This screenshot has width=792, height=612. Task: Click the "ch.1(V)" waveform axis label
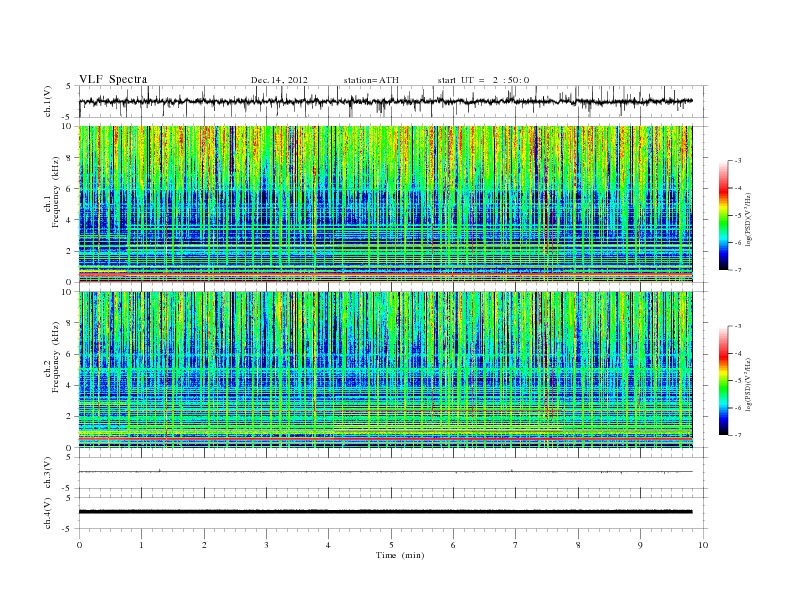(x=48, y=101)
